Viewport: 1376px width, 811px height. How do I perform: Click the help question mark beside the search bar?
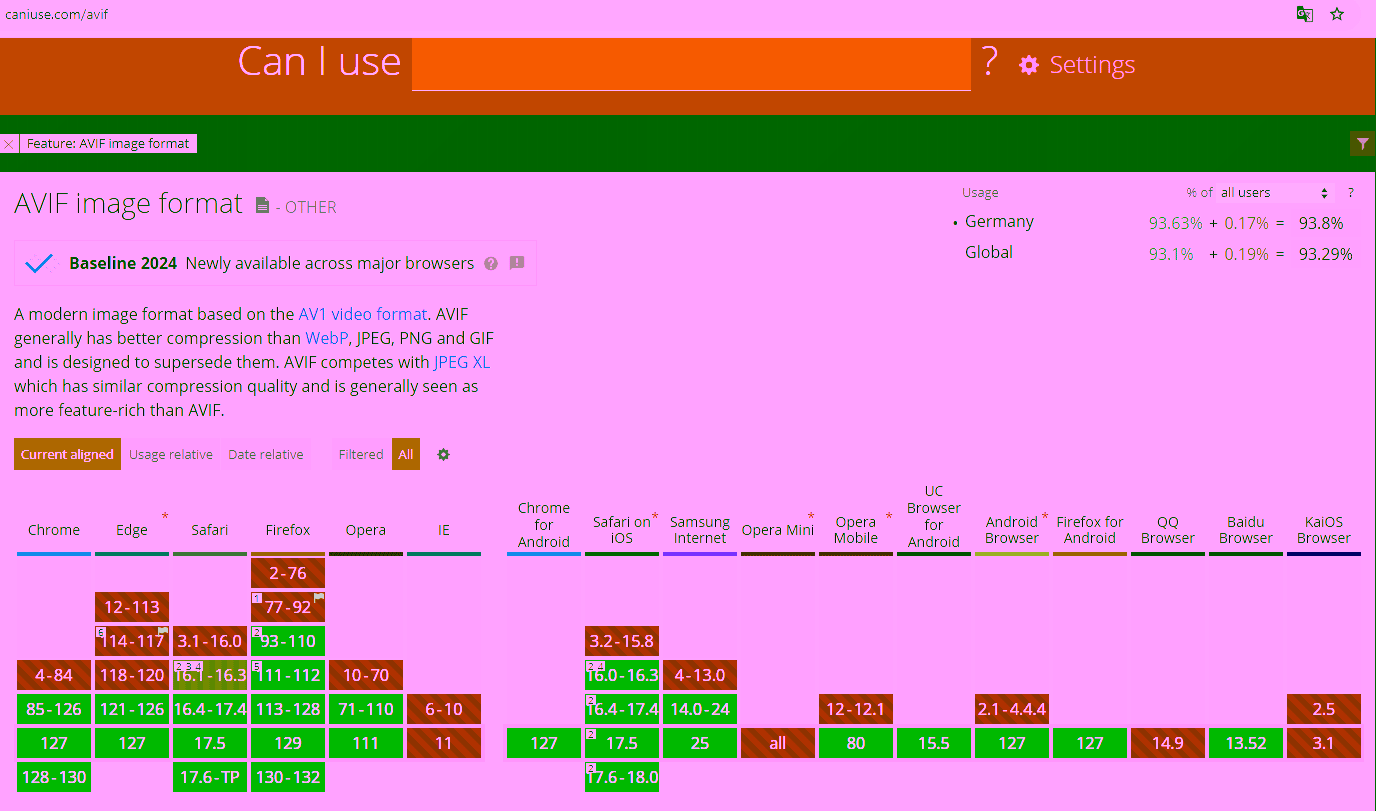pos(988,63)
